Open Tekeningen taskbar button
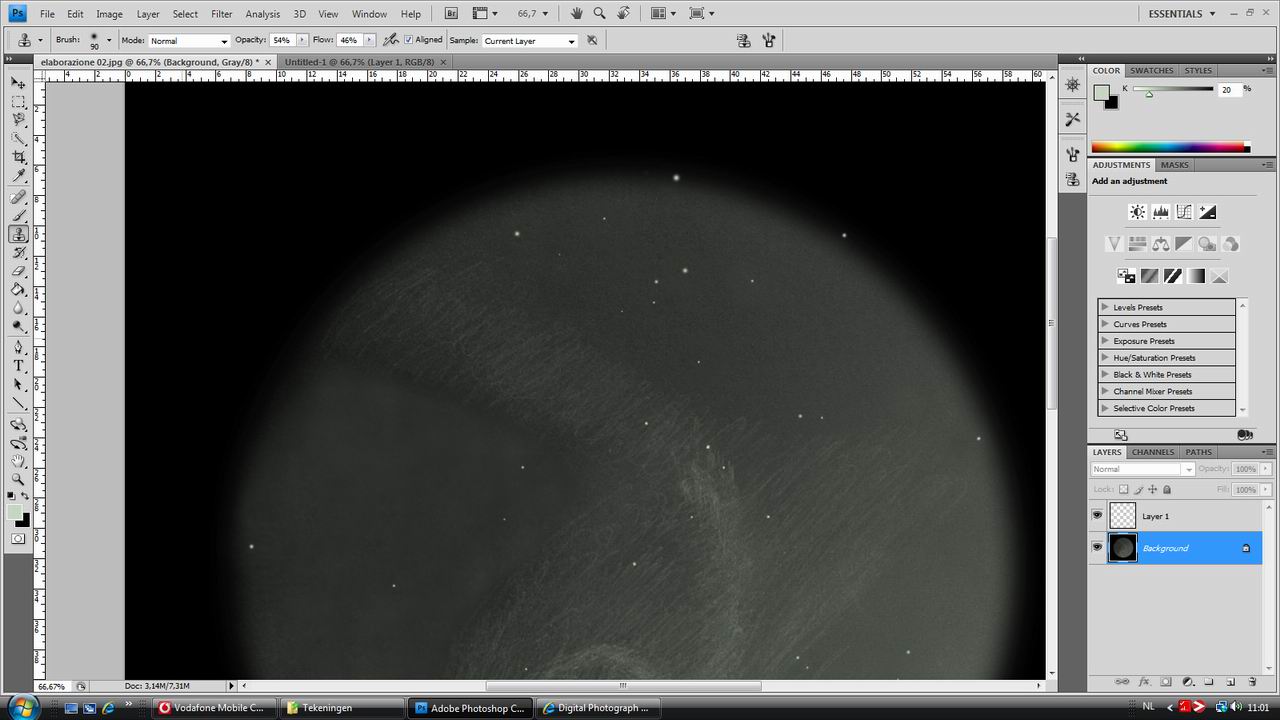 (x=342, y=708)
